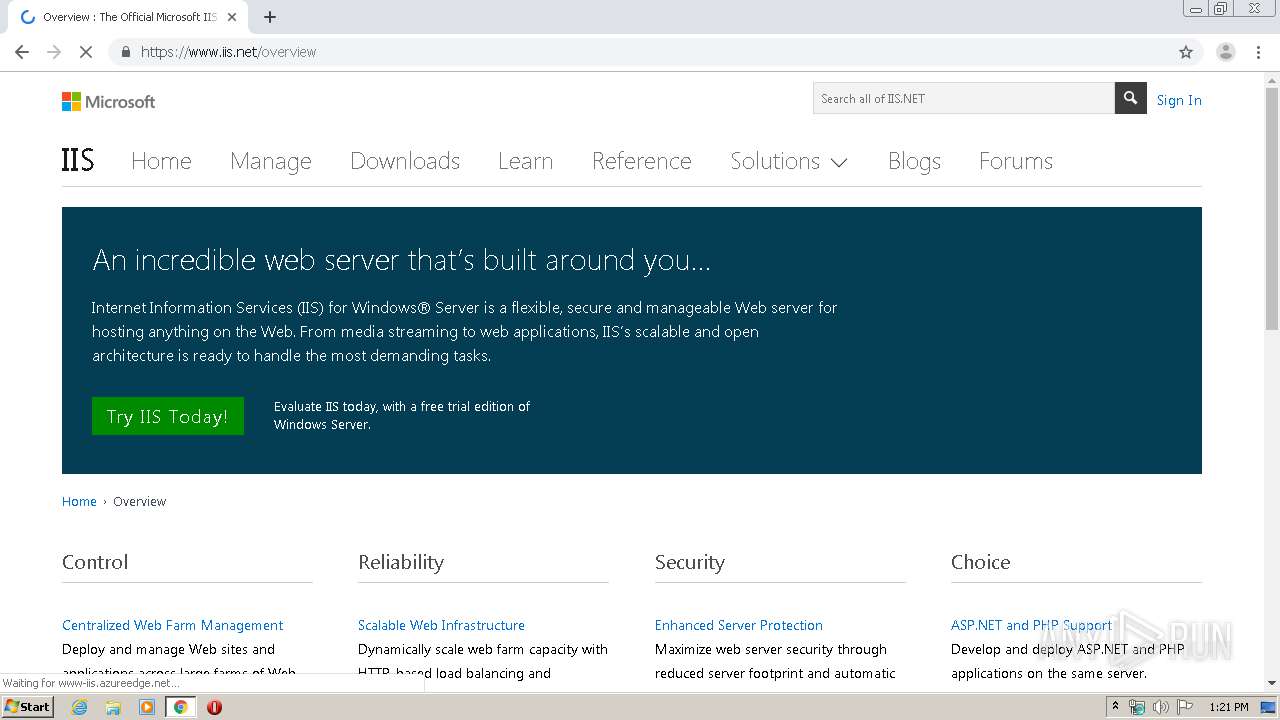The width and height of the screenshot is (1280, 720).
Task: Focus the Search all of IIS.NET box
Action: point(964,98)
